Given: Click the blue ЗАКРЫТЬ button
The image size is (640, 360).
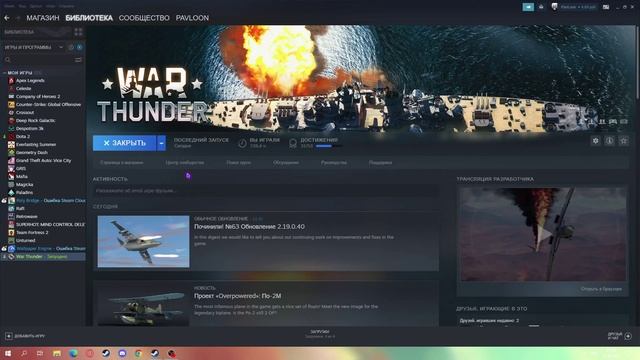Looking at the screenshot, I should [x=124, y=143].
